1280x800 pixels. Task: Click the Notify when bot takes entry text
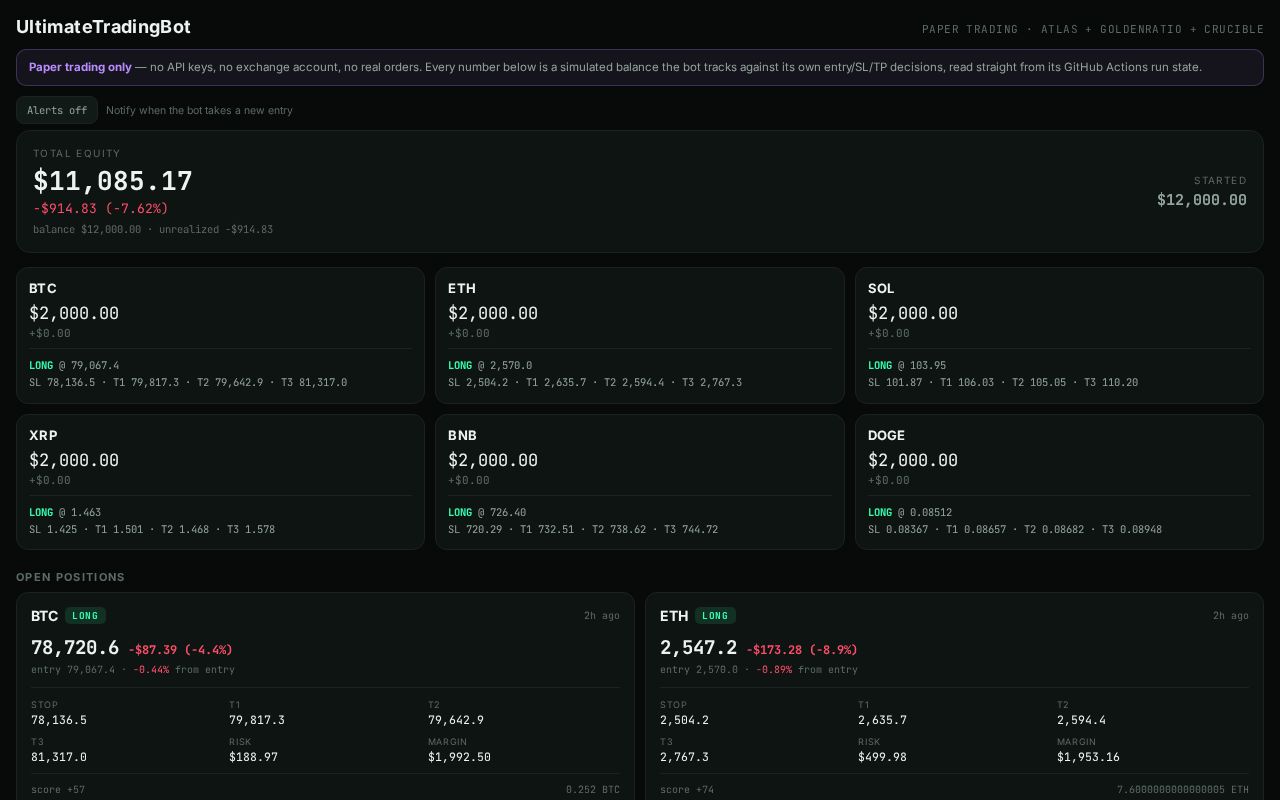[x=199, y=110]
